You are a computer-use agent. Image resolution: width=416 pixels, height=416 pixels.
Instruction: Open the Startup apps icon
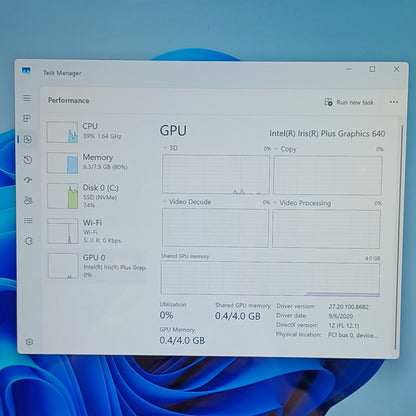[x=28, y=180]
